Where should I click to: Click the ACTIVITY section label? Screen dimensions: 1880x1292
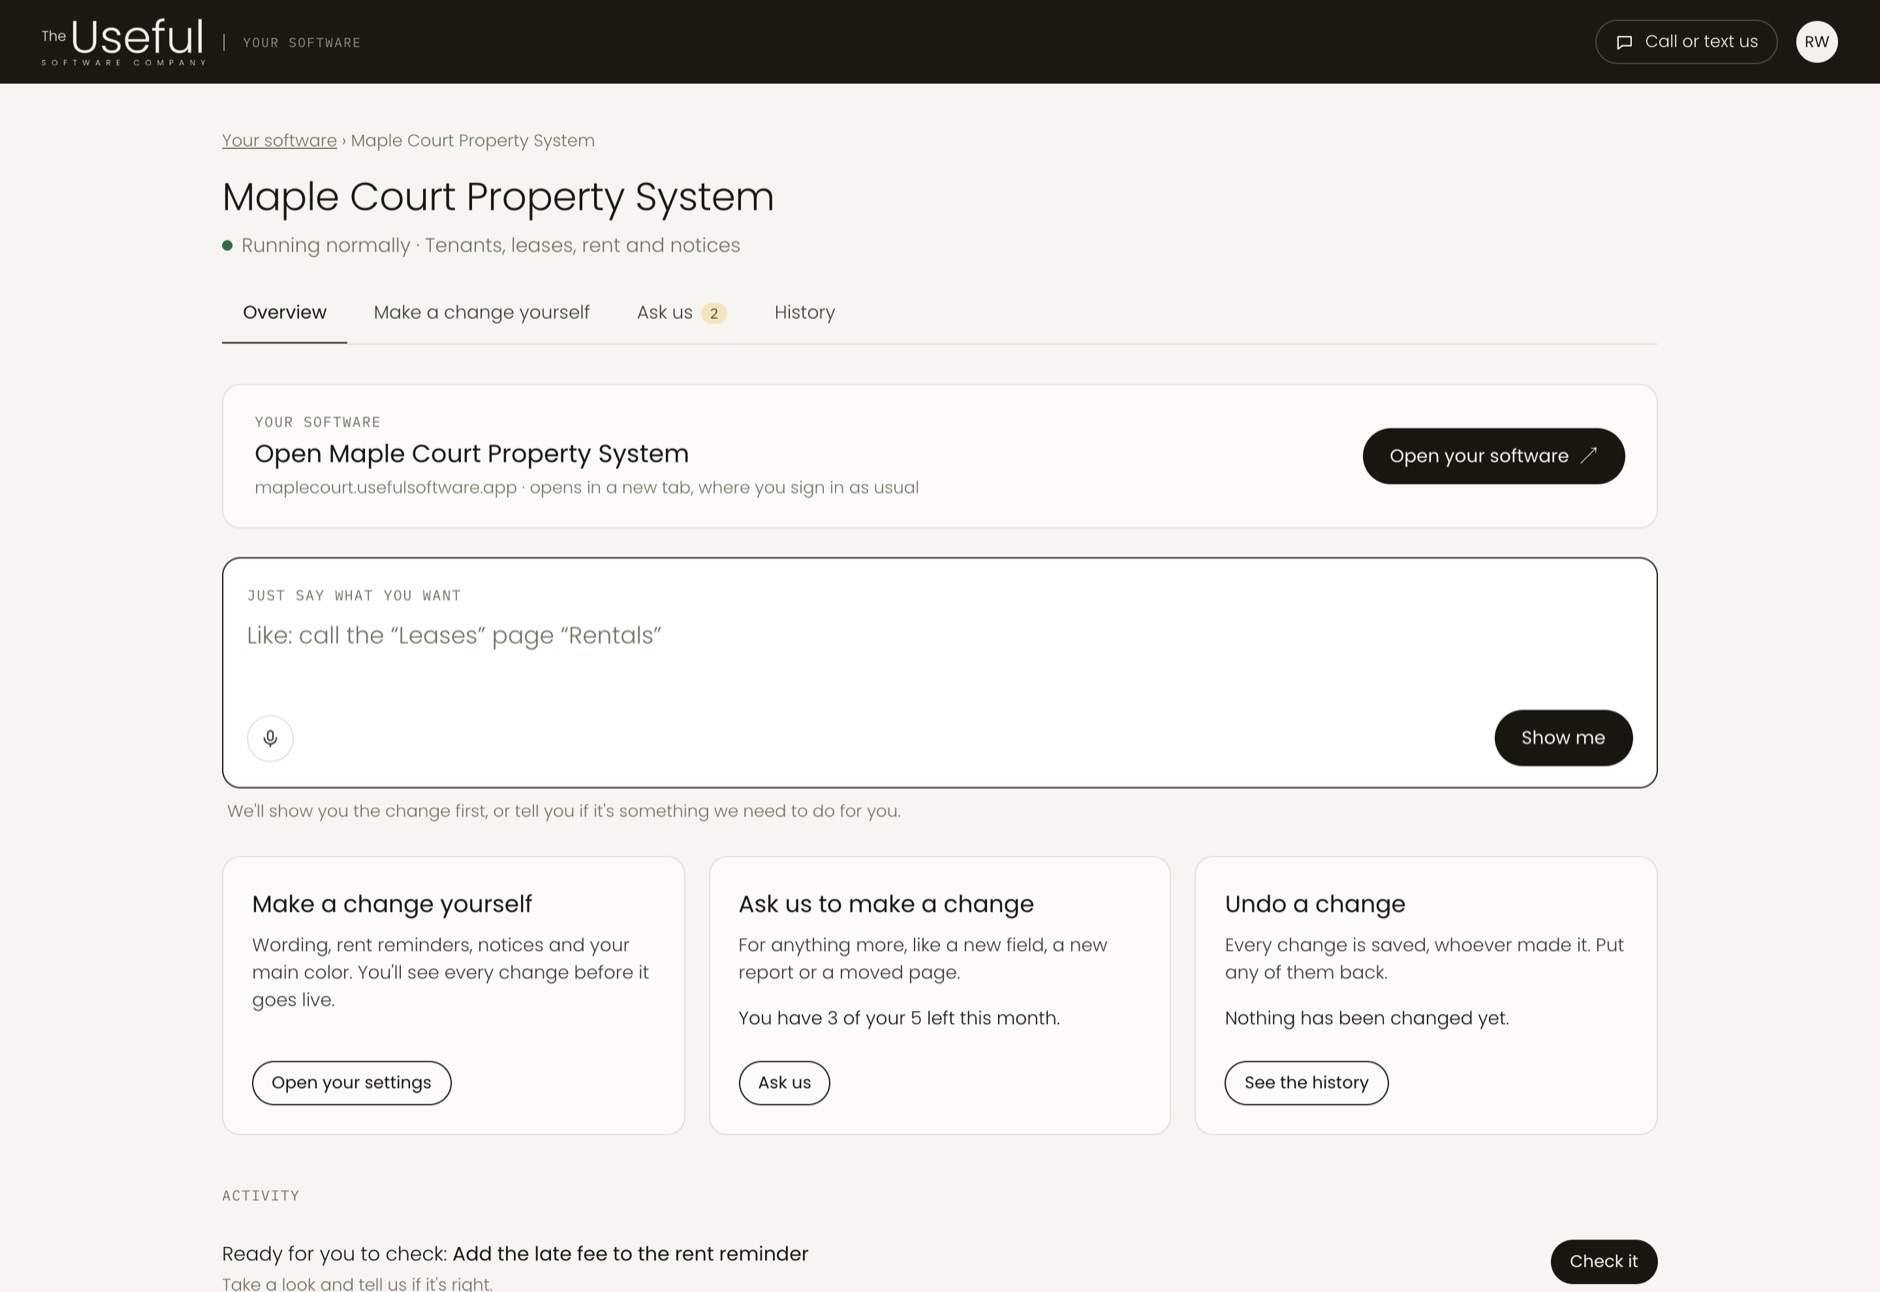point(261,1196)
